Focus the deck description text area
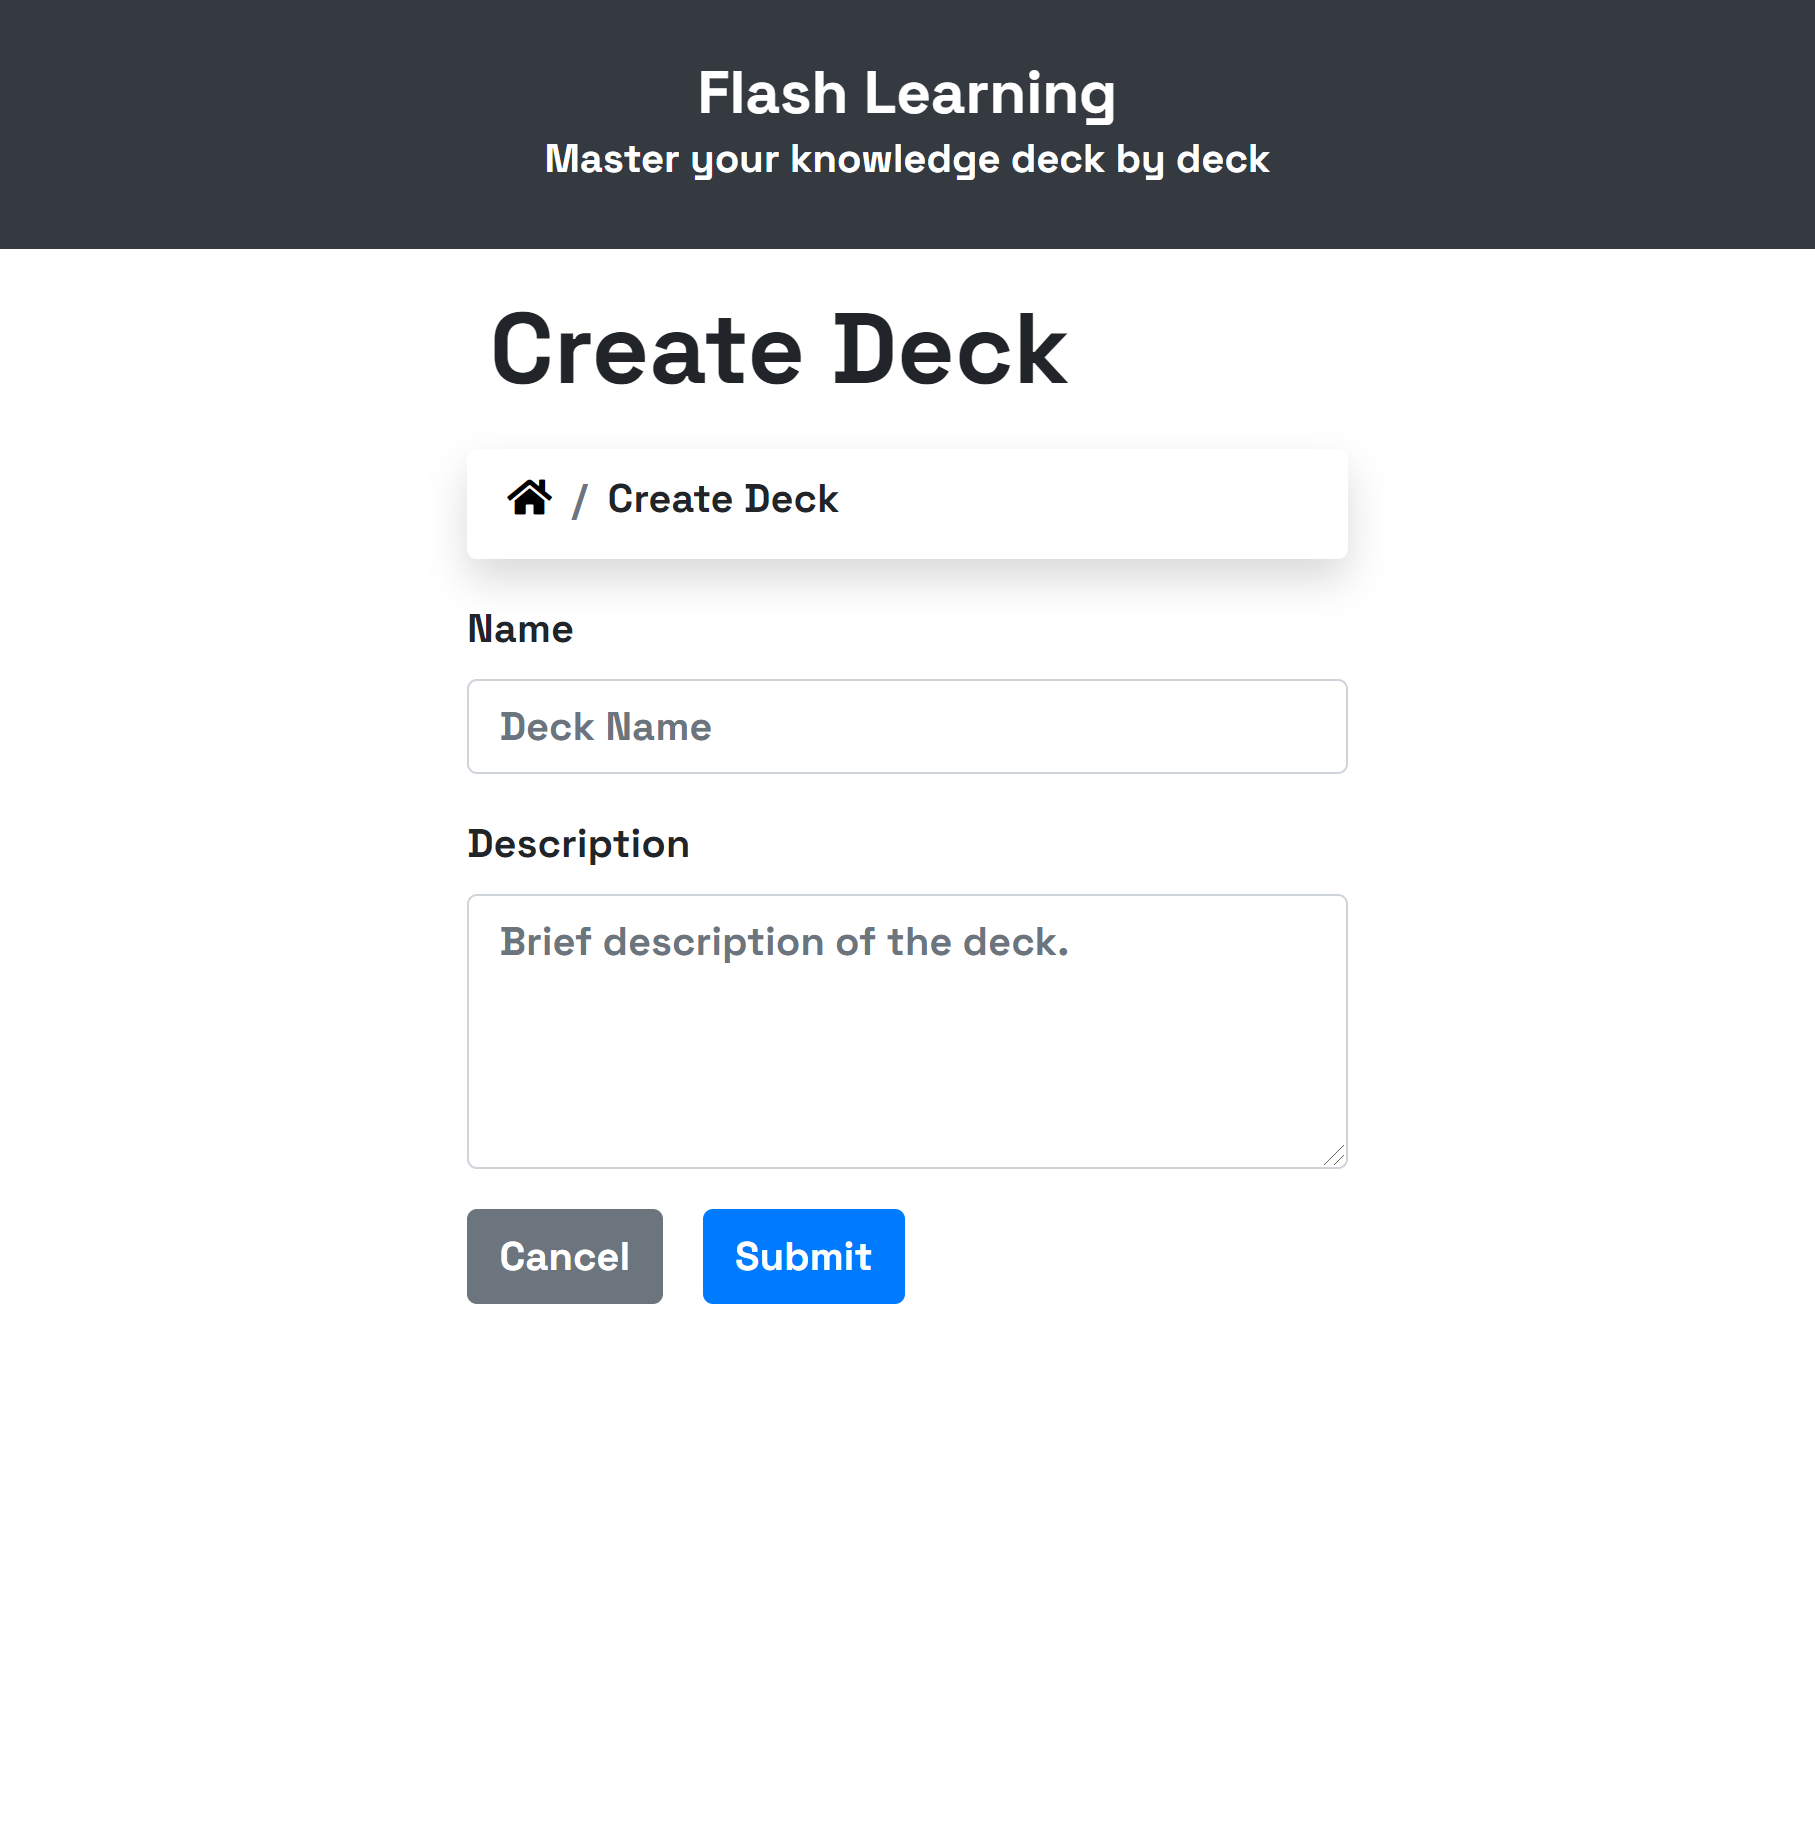Screen dimensions: 1815x1847 tap(906, 1030)
